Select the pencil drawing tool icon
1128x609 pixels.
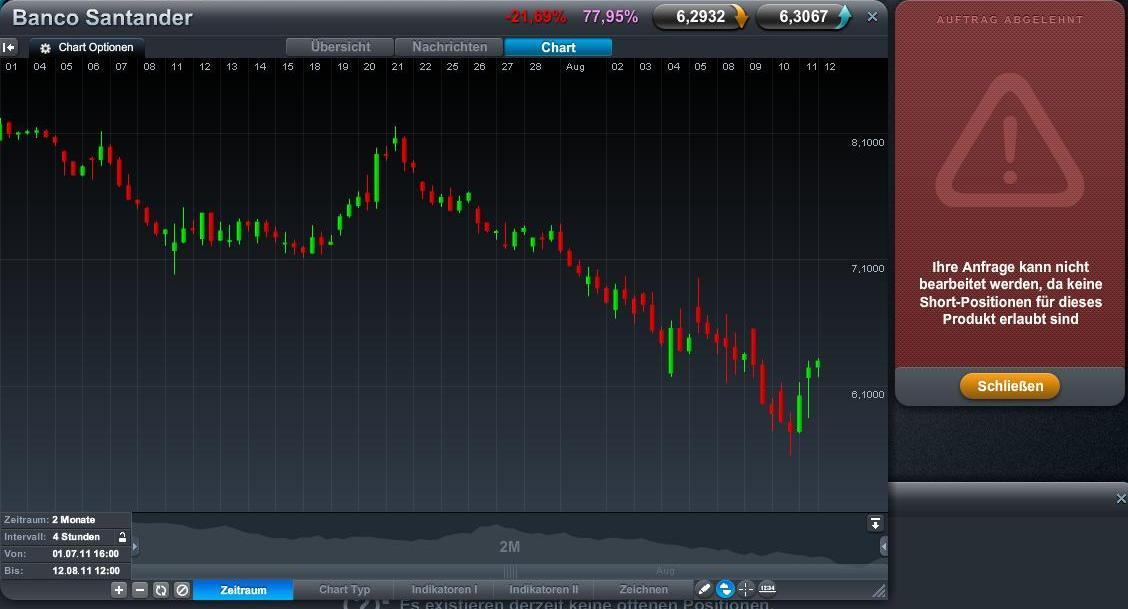coord(704,589)
